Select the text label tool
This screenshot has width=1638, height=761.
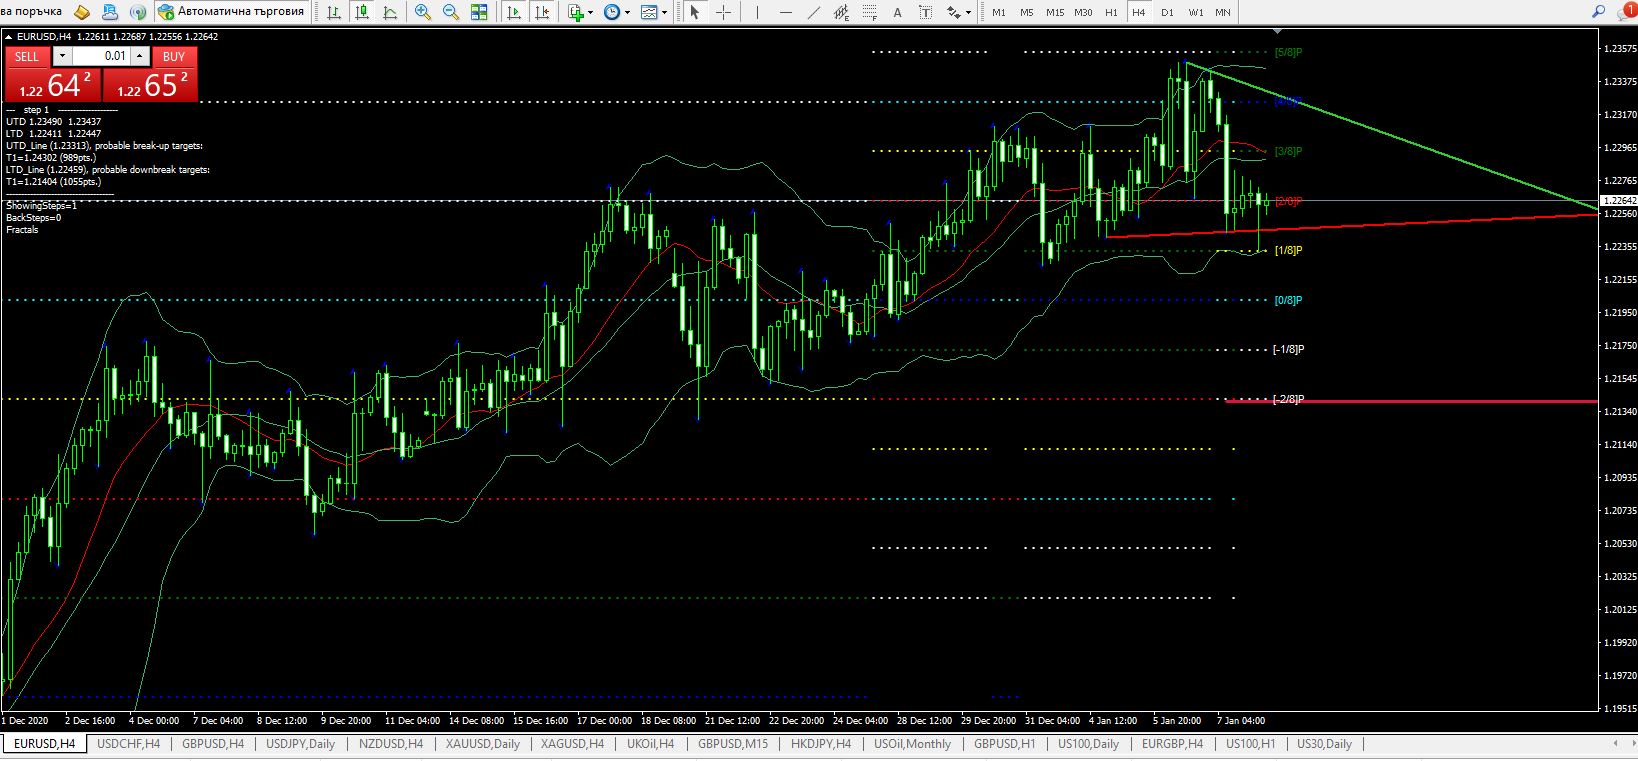click(x=925, y=12)
